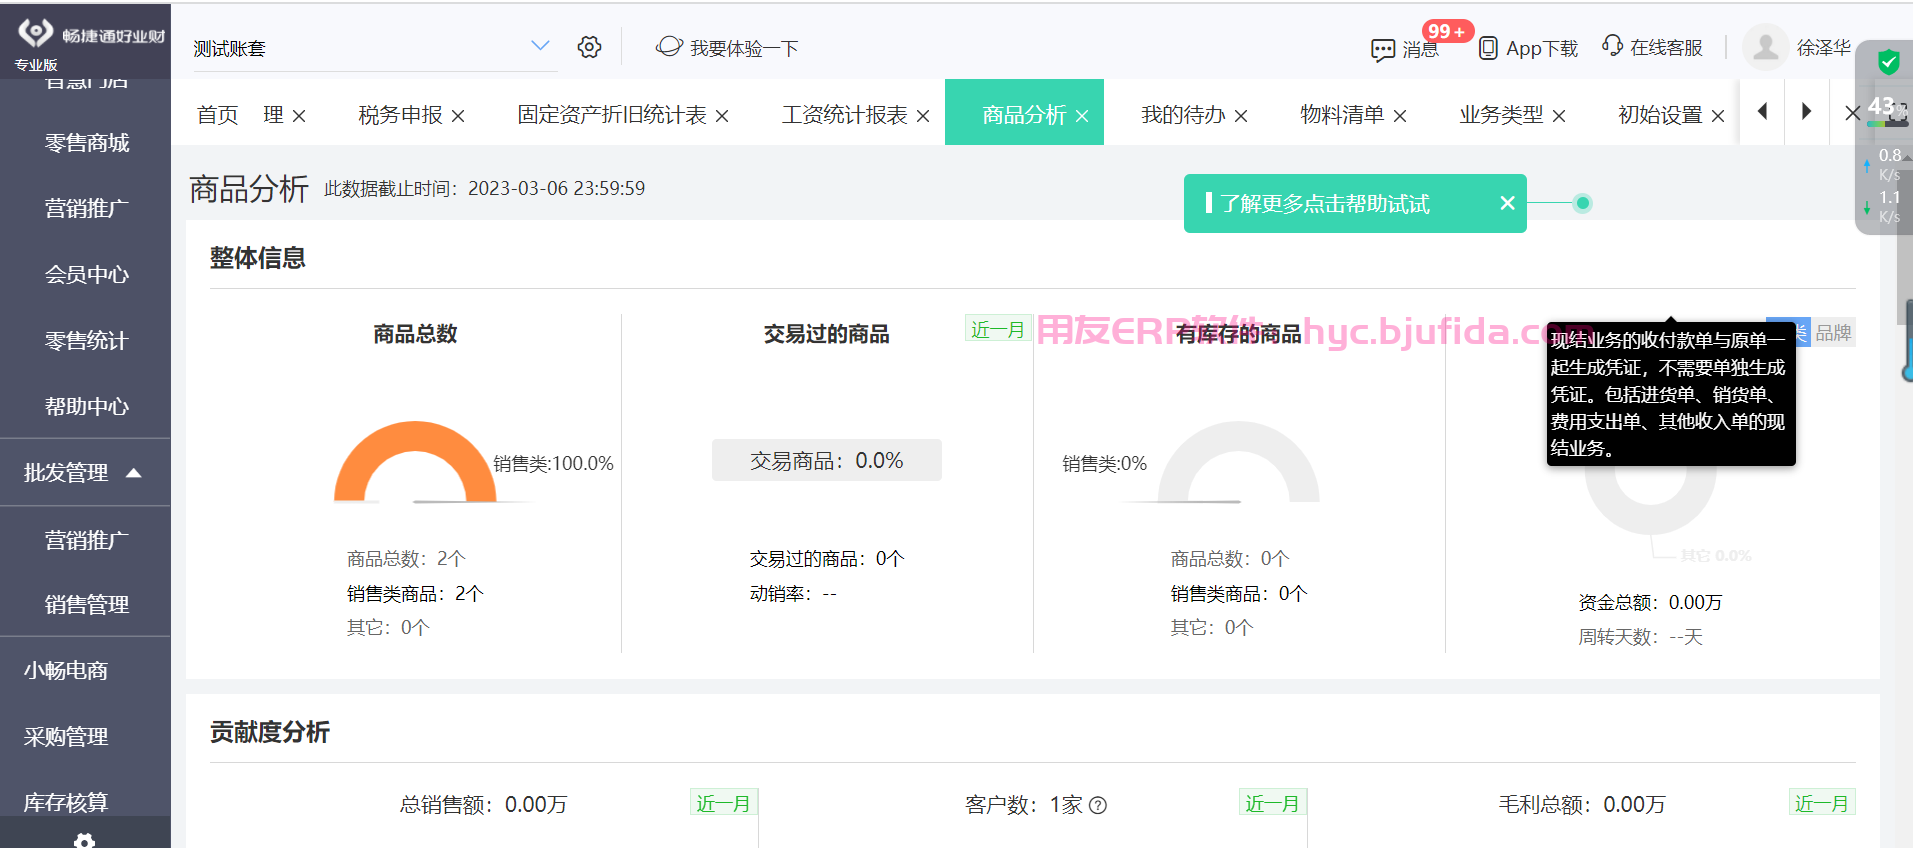The height and width of the screenshot is (848, 1913).
Task: Click the help question icon beside 客户数
Action: tap(1098, 805)
